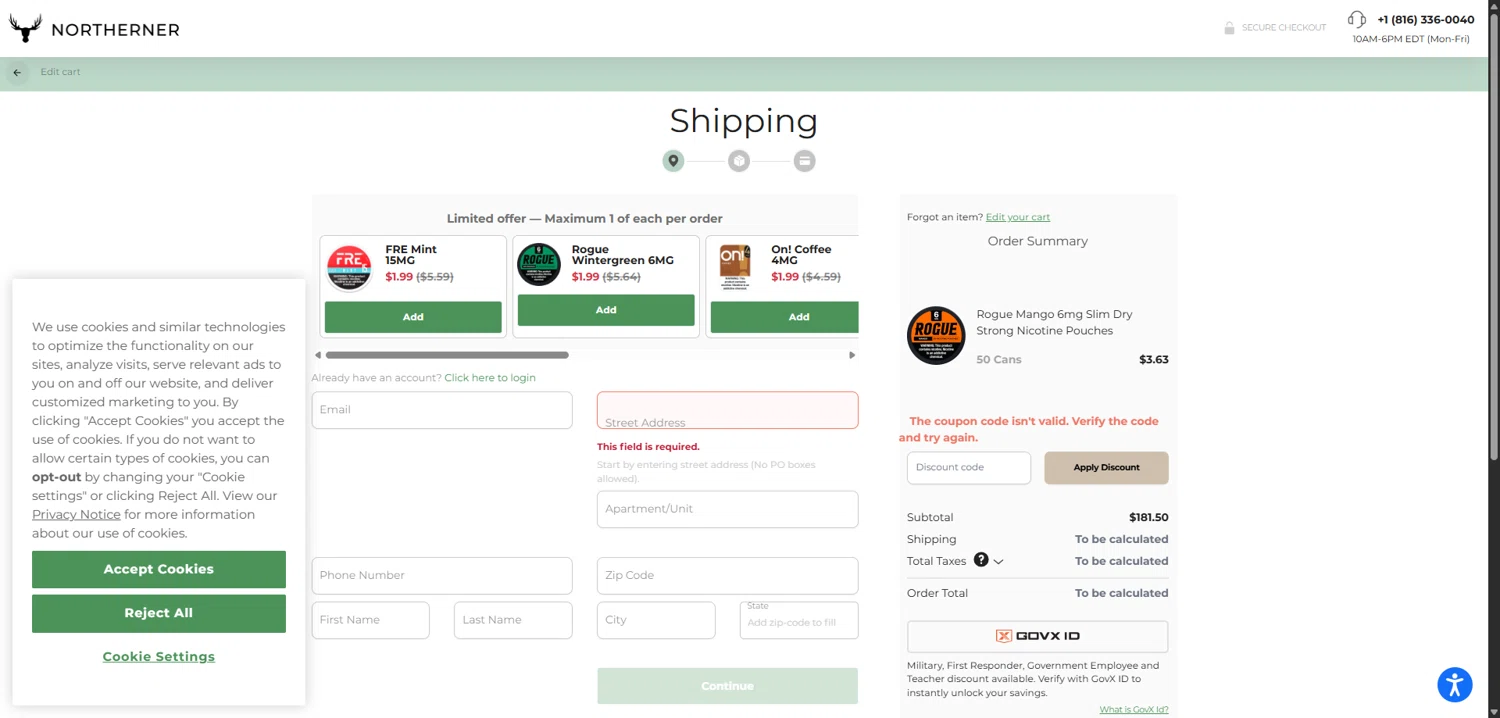Click the back arrow beside Edit cart
Image resolution: width=1500 pixels, height=718 pixels.
(17, 73)
